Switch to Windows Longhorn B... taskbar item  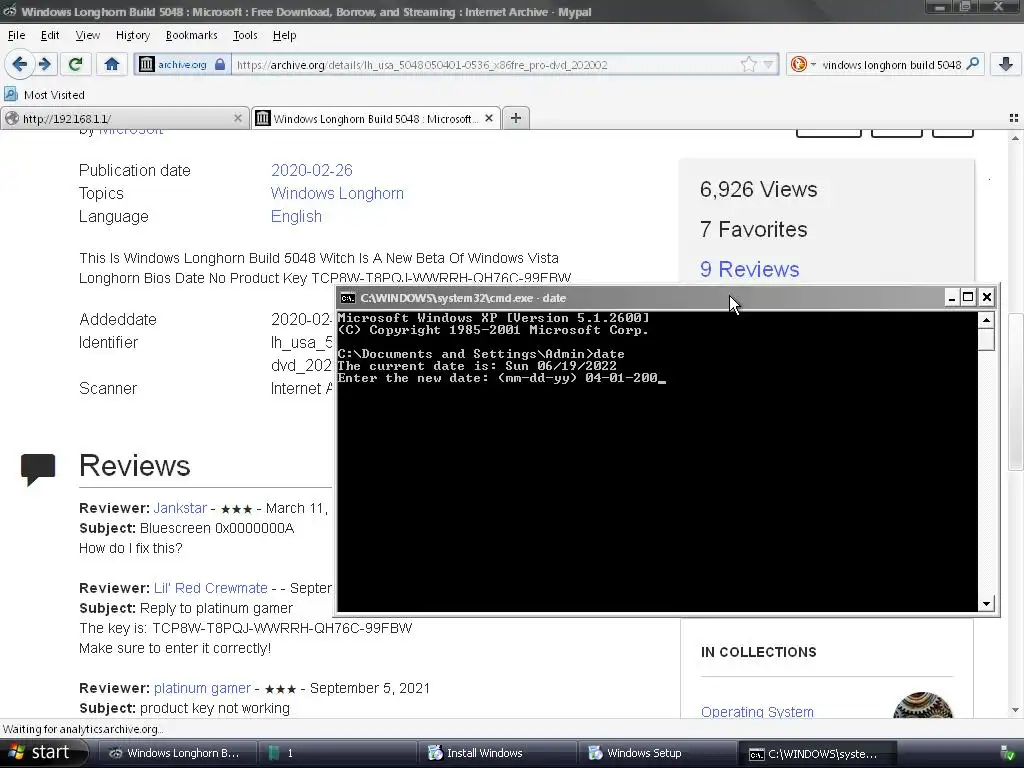(x=176, y=753)
